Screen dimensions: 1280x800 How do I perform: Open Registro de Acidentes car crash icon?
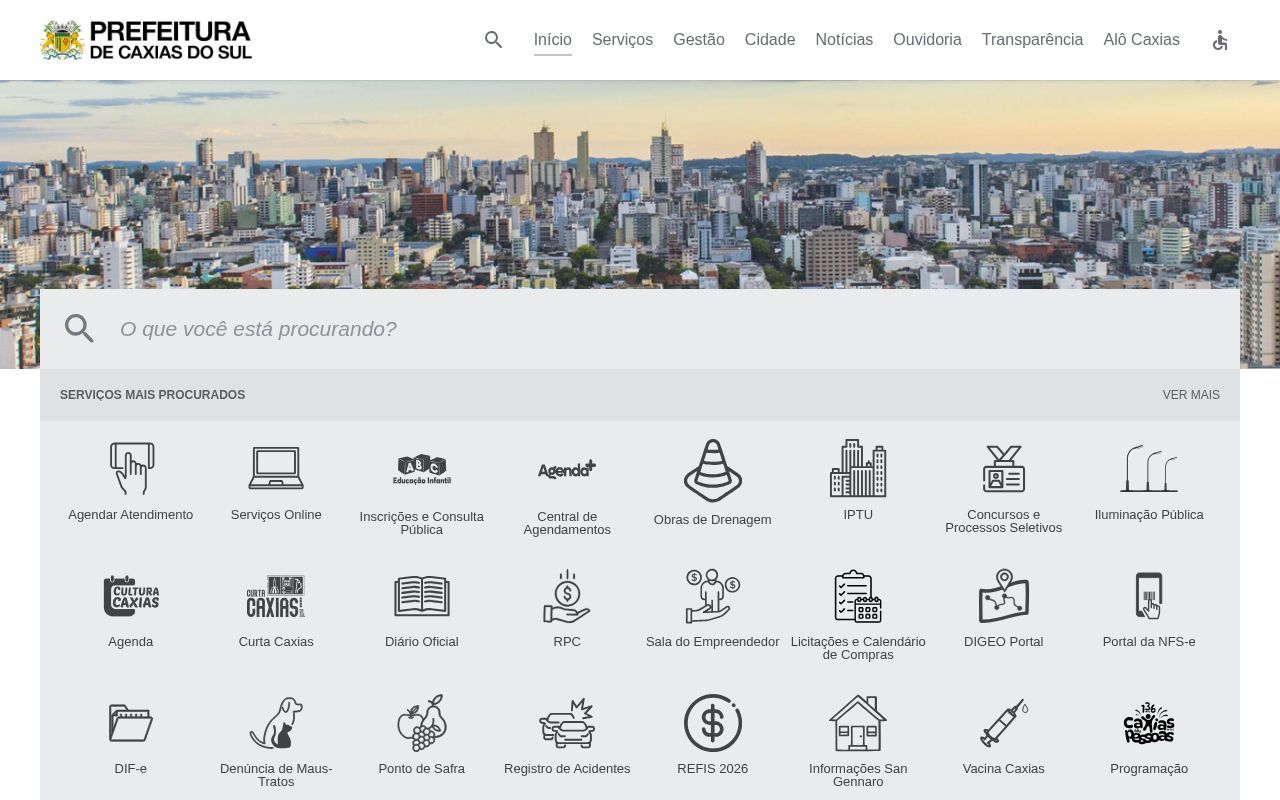(567, 723)
